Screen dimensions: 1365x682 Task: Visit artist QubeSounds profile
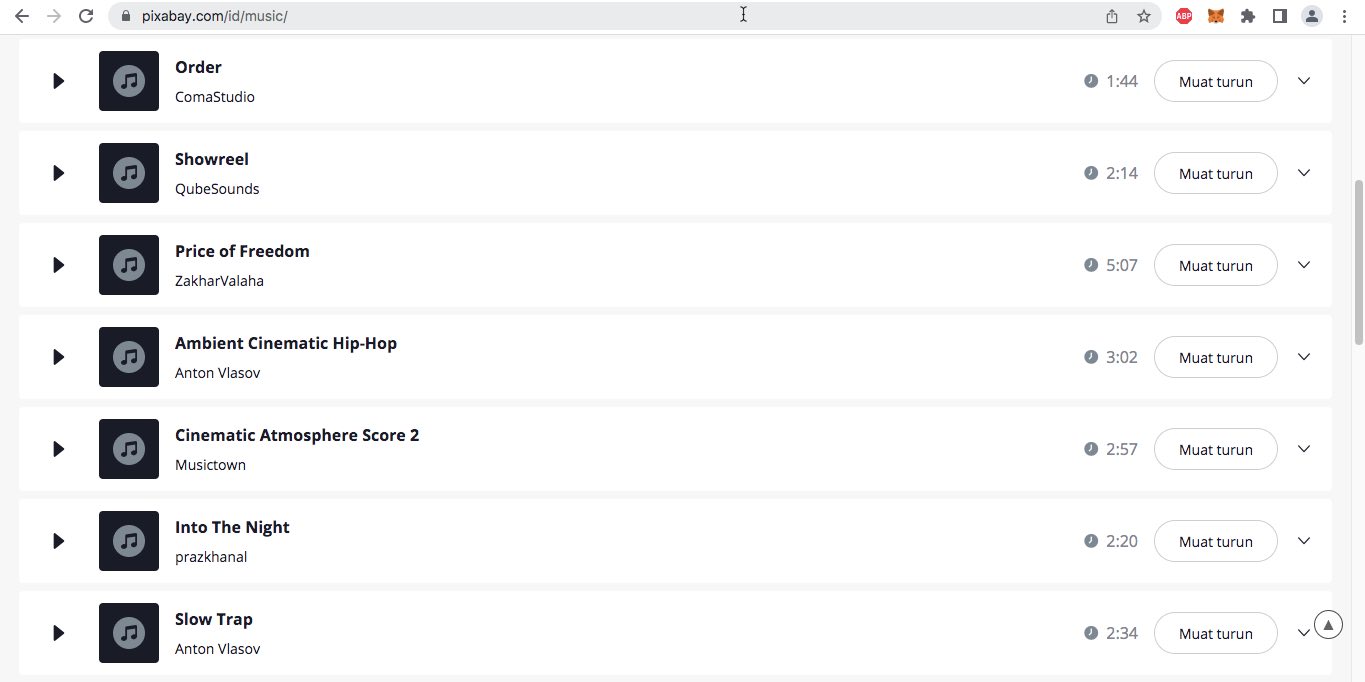pyautogui.click(x=217, y=189)
